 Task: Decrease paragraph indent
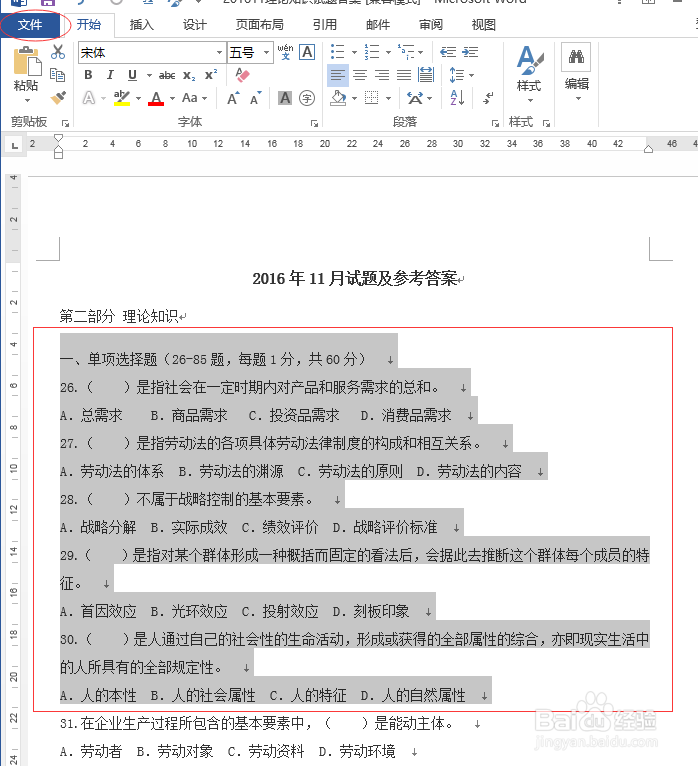(x=448, y=52)
